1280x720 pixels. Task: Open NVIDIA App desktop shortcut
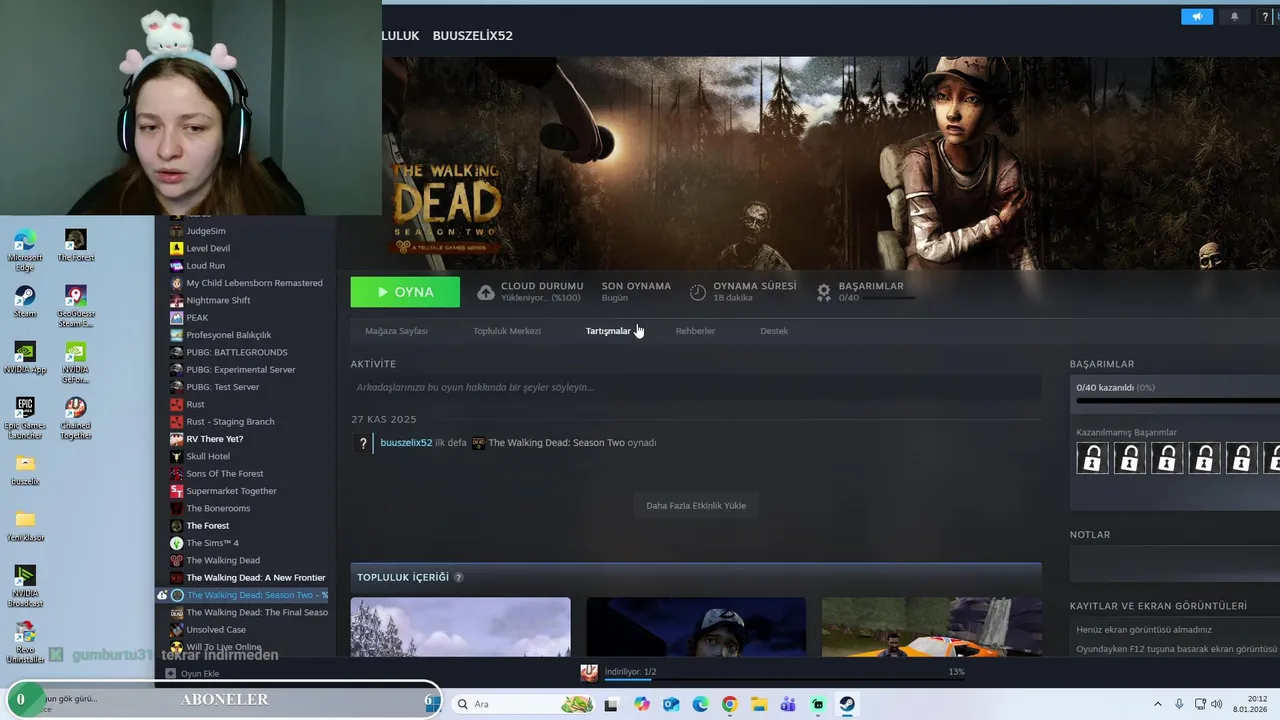tap(25, 358)
